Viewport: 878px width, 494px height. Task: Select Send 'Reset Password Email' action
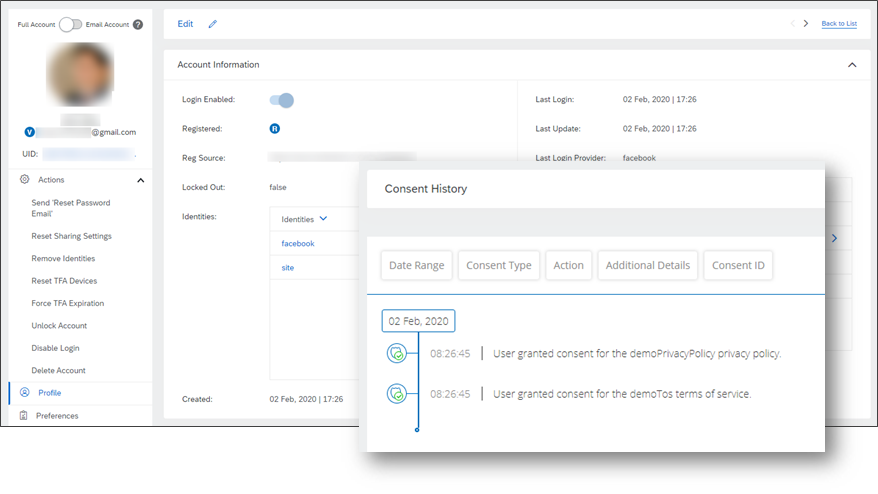71,208
